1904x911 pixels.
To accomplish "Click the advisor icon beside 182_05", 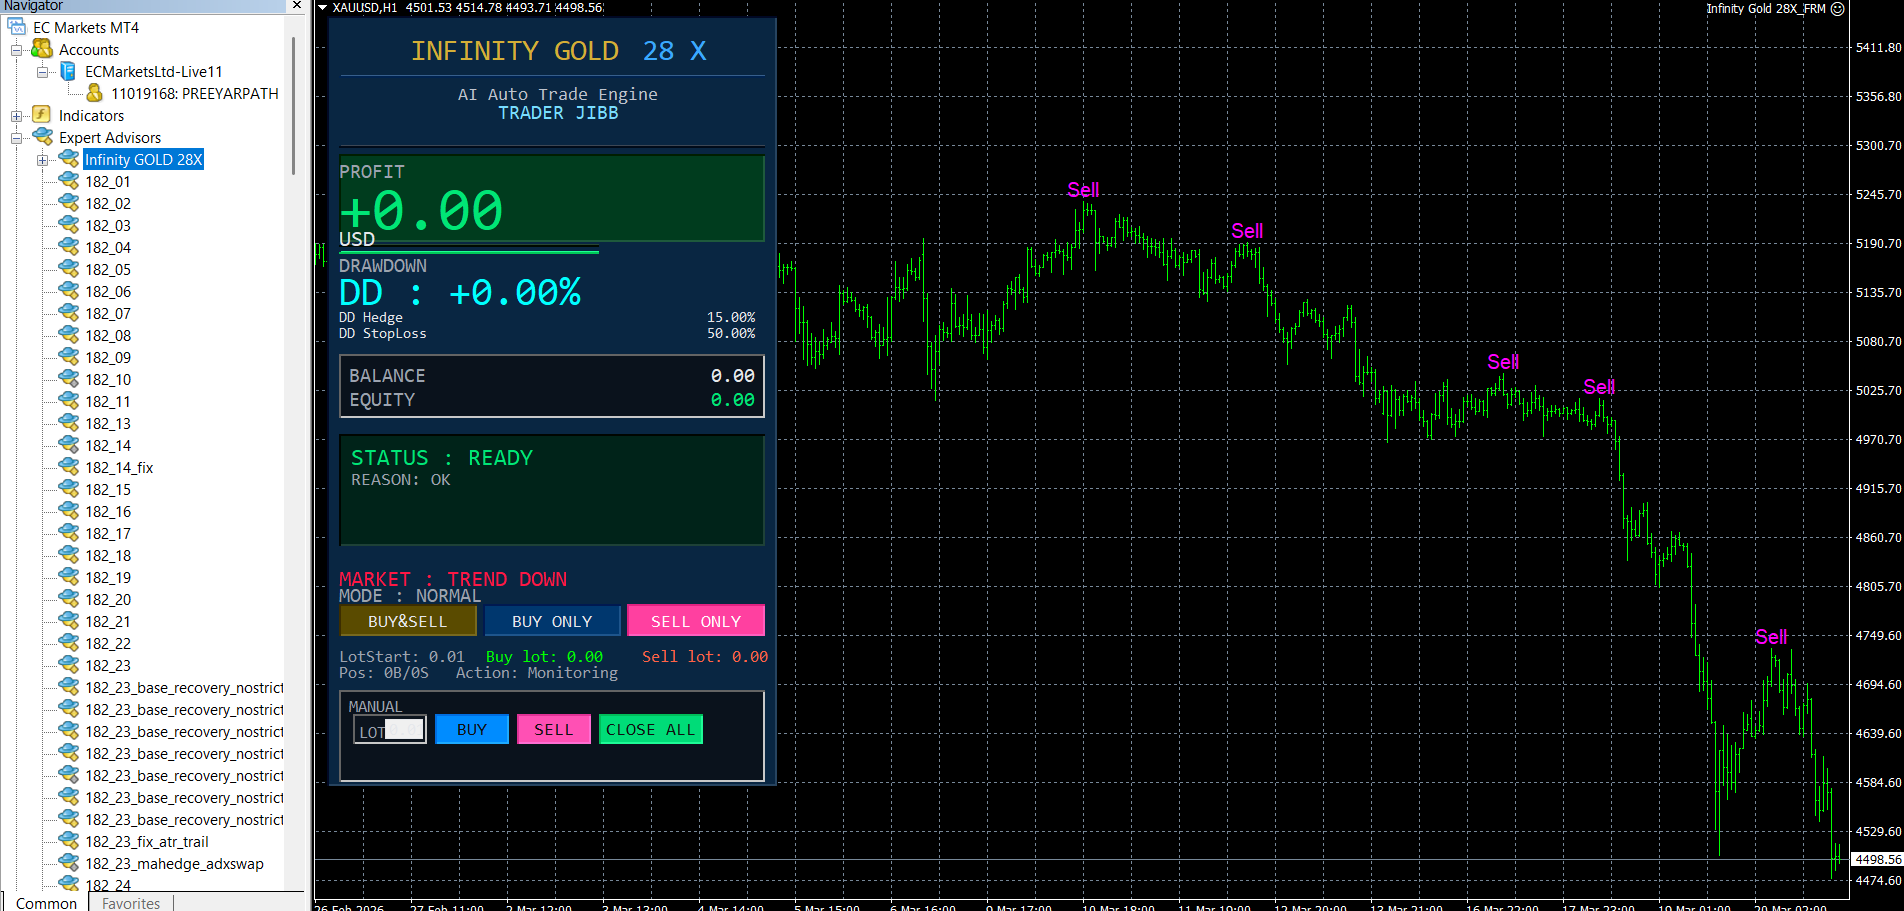I will tap(69, 269).
